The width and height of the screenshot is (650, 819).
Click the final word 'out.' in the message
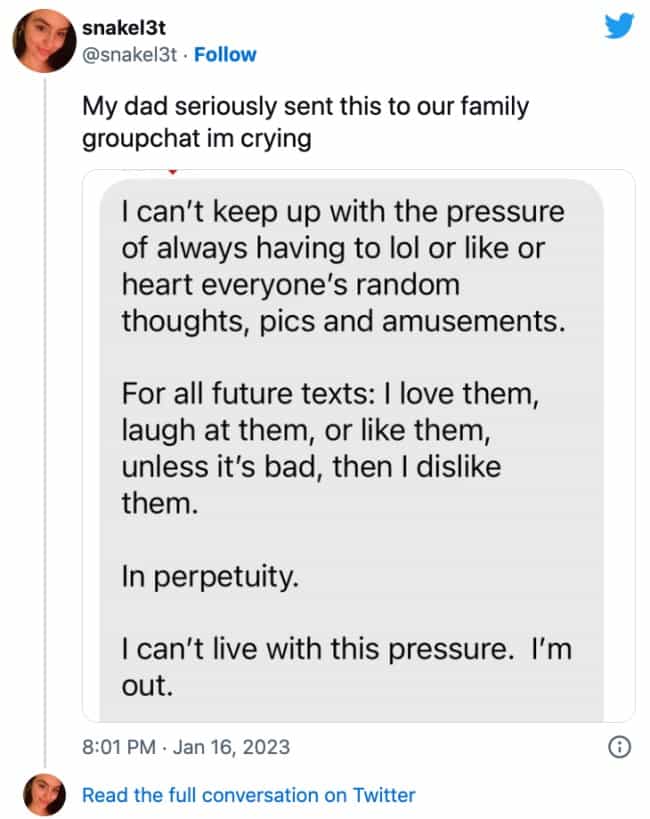tap(146, 688)
